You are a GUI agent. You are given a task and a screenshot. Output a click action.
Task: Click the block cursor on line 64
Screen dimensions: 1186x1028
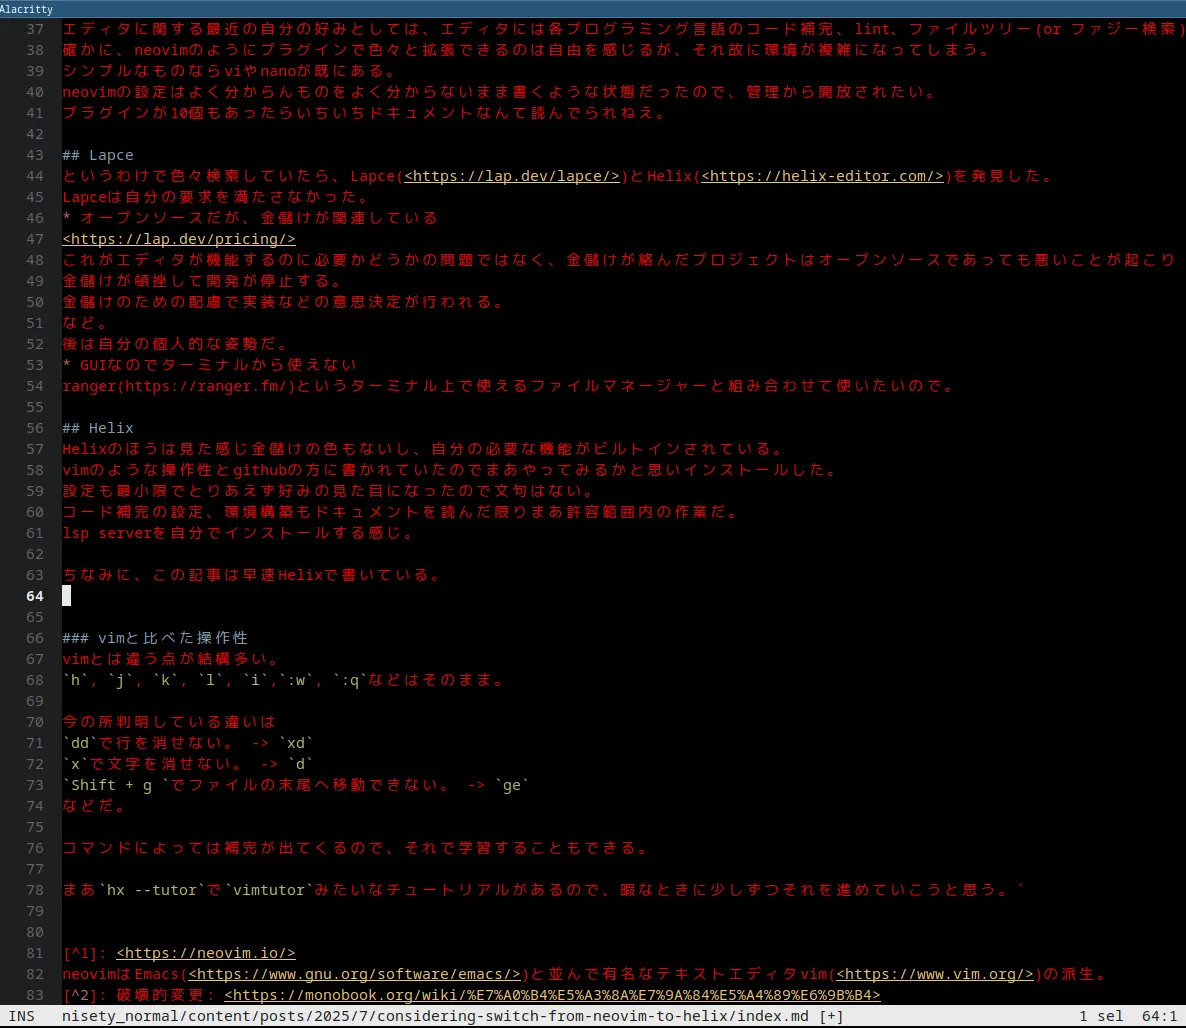(x=67, y=596)
